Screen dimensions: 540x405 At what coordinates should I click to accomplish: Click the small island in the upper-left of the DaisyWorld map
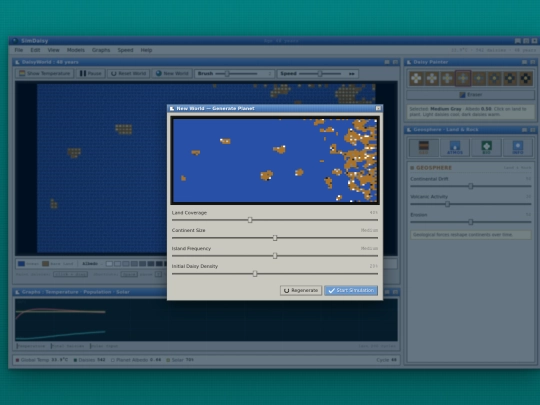(124, 129)
